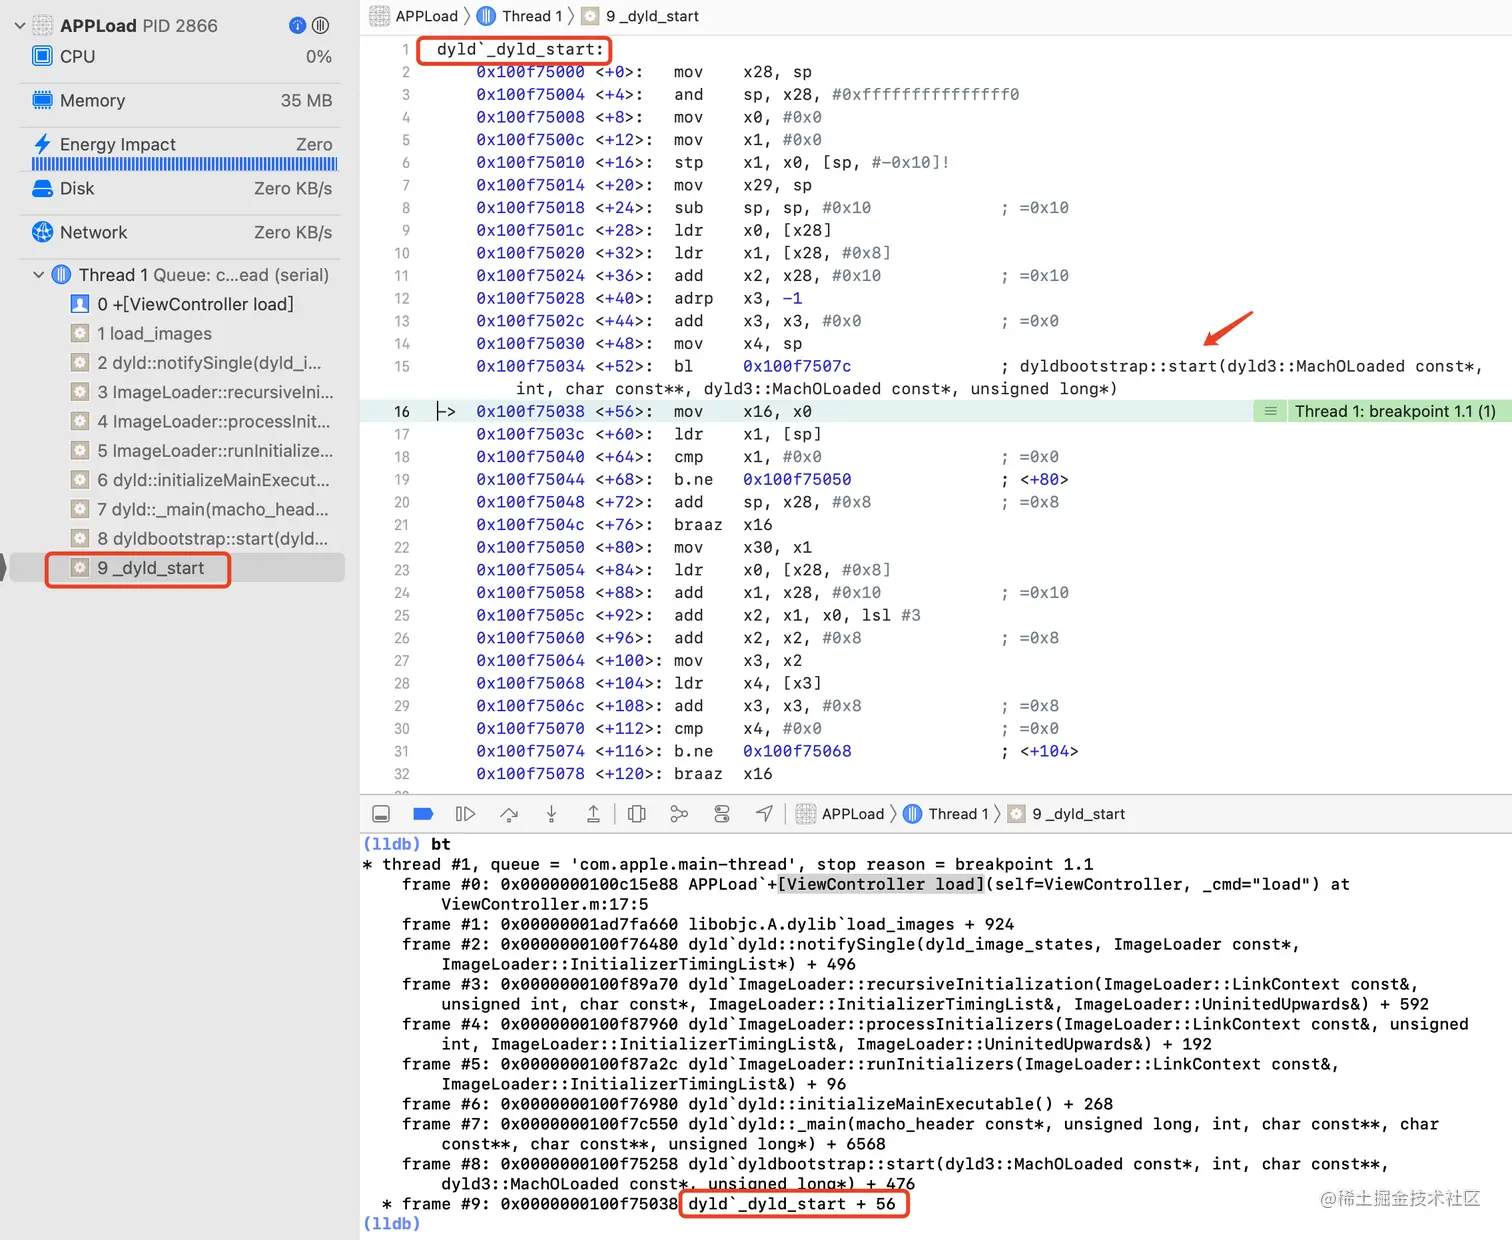Click the b.ne target address 0x100f75050
Viewport: 1512px width, 1240px height.
coord(797,479)
